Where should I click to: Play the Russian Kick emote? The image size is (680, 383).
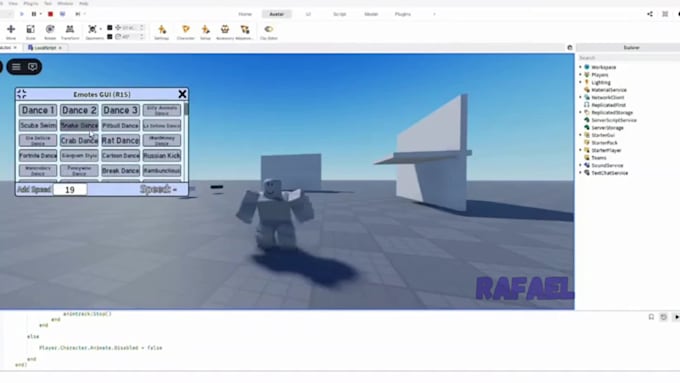coord(162,155)
